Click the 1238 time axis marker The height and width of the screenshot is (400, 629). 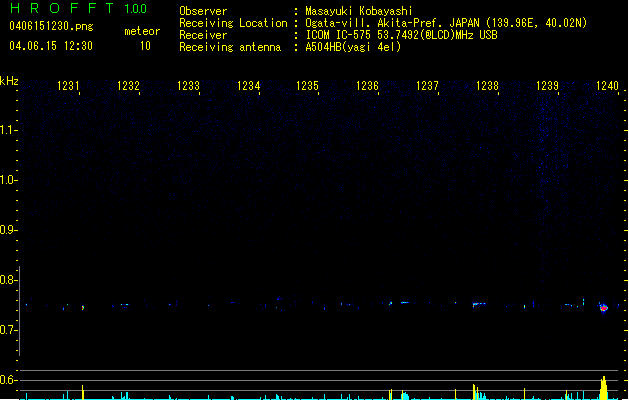click(x=487, y=86)
